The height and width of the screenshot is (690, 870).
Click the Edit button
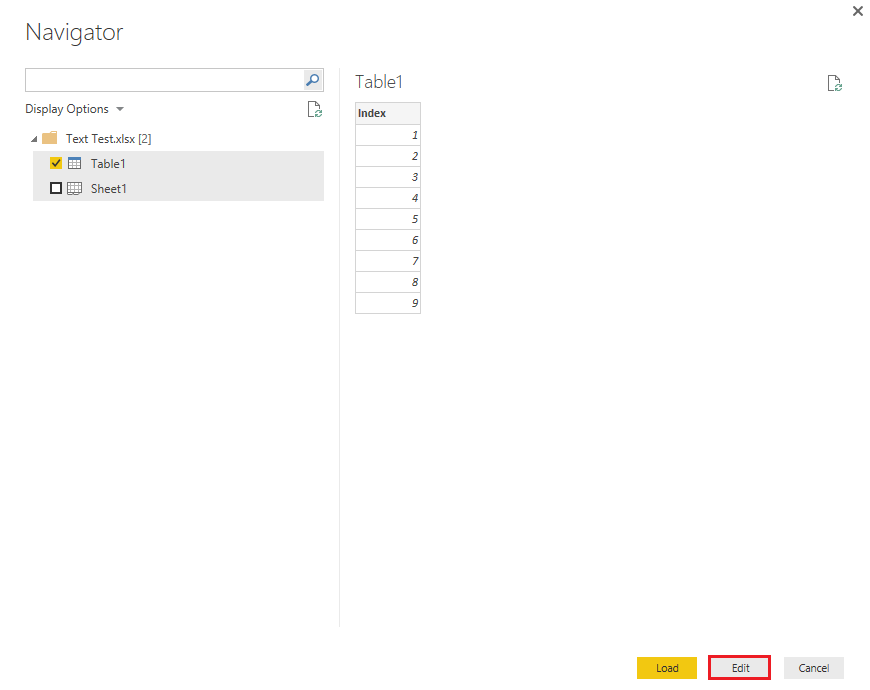coord(740,668)
